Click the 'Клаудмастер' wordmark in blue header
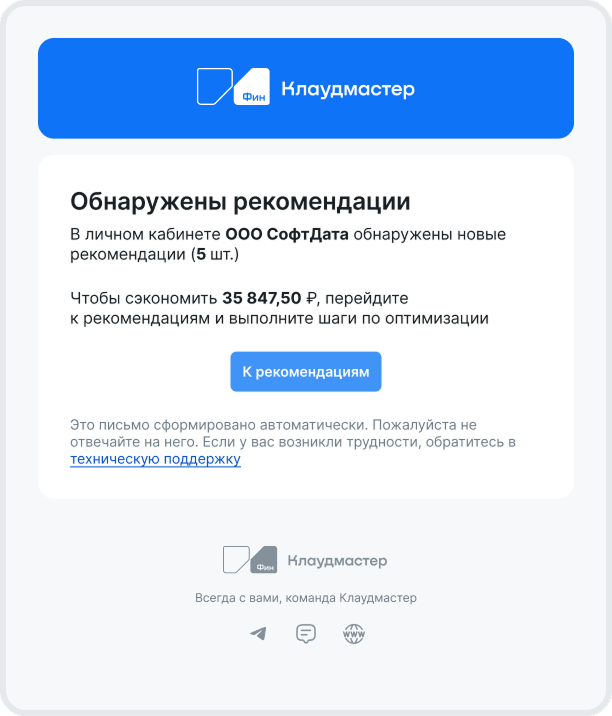 pos(348,89)
